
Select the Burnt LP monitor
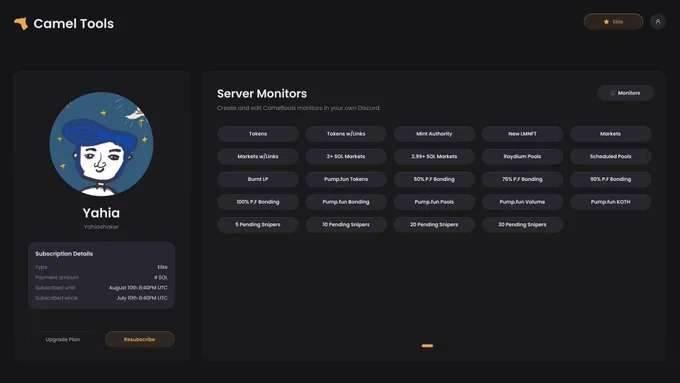[258, 179]
